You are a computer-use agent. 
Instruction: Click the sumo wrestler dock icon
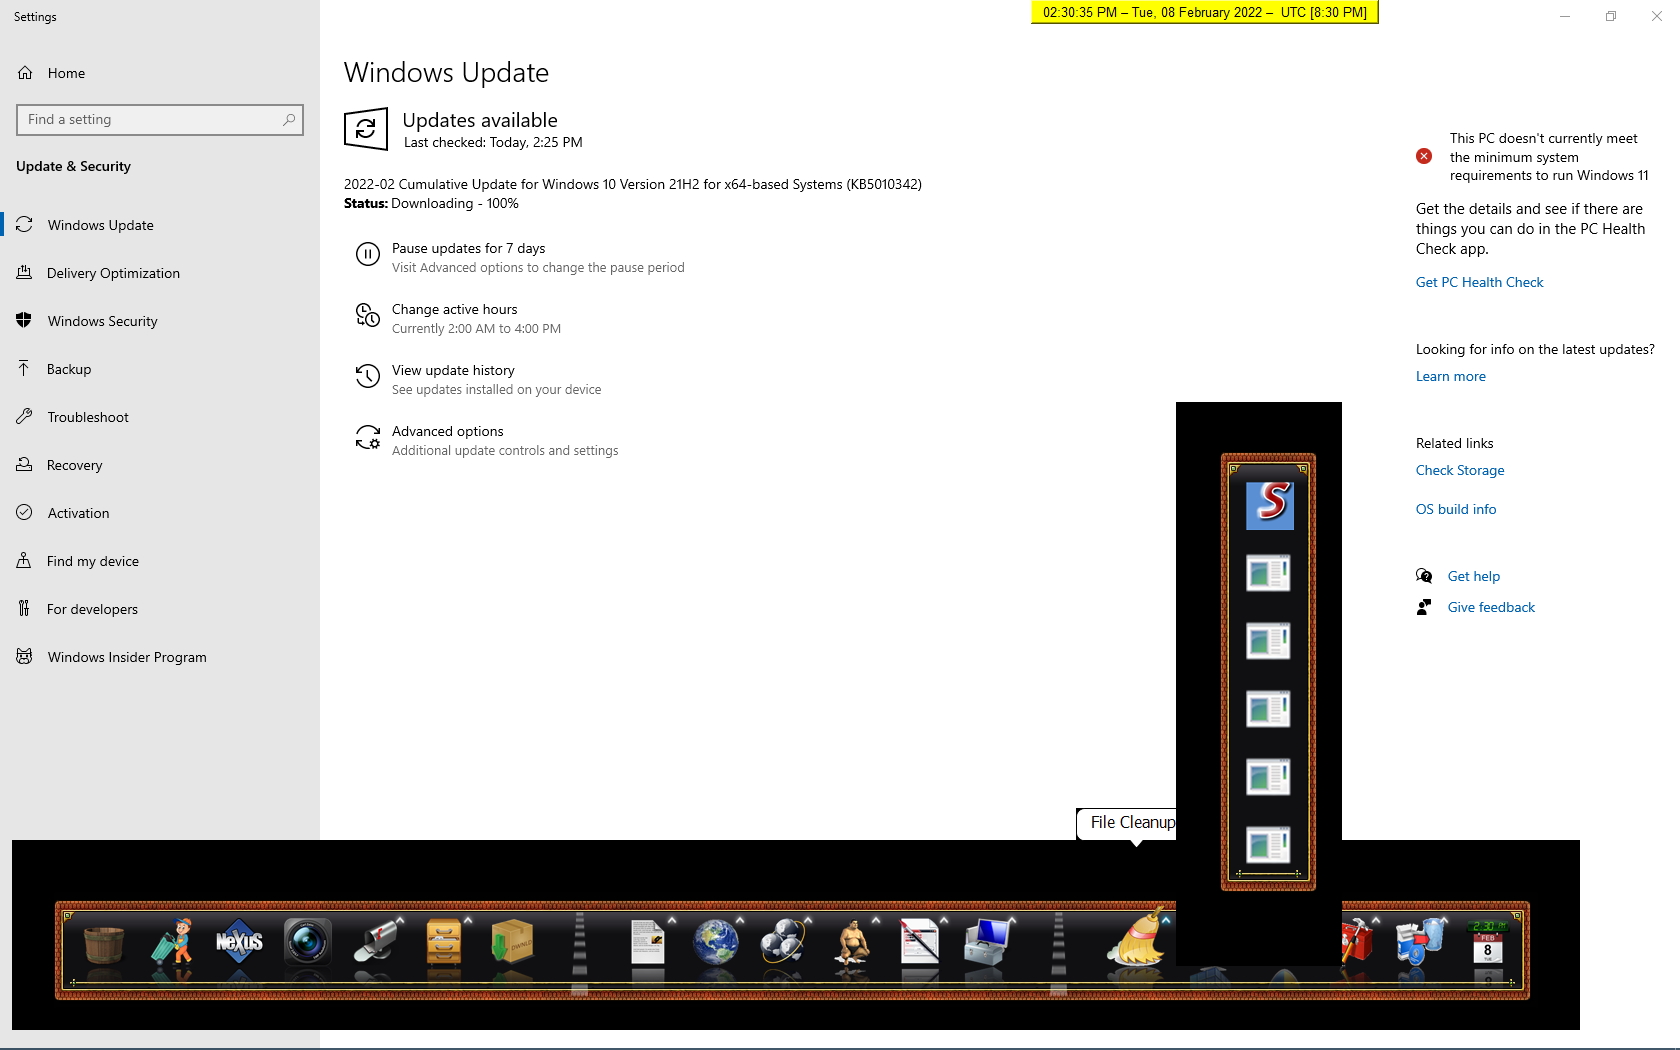[x=852, y=941]
